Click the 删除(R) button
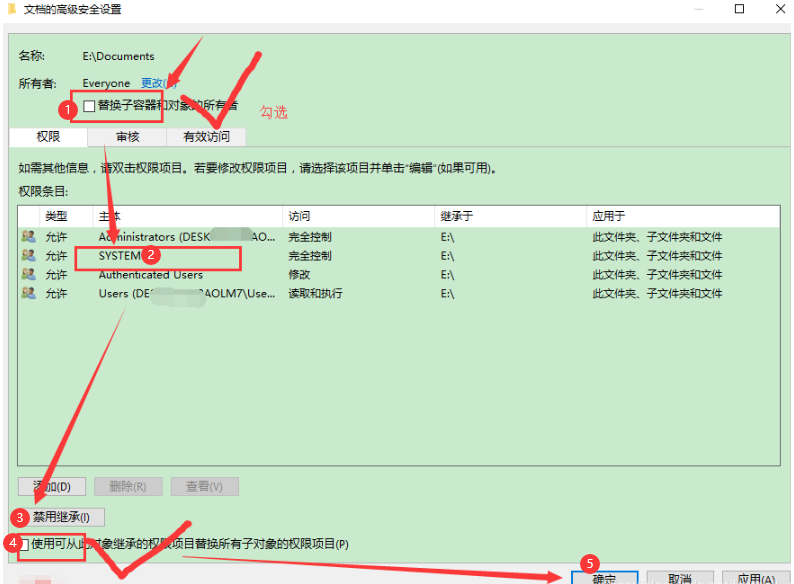The height and width of the screenshot is (584, 794). pos(128,487)
